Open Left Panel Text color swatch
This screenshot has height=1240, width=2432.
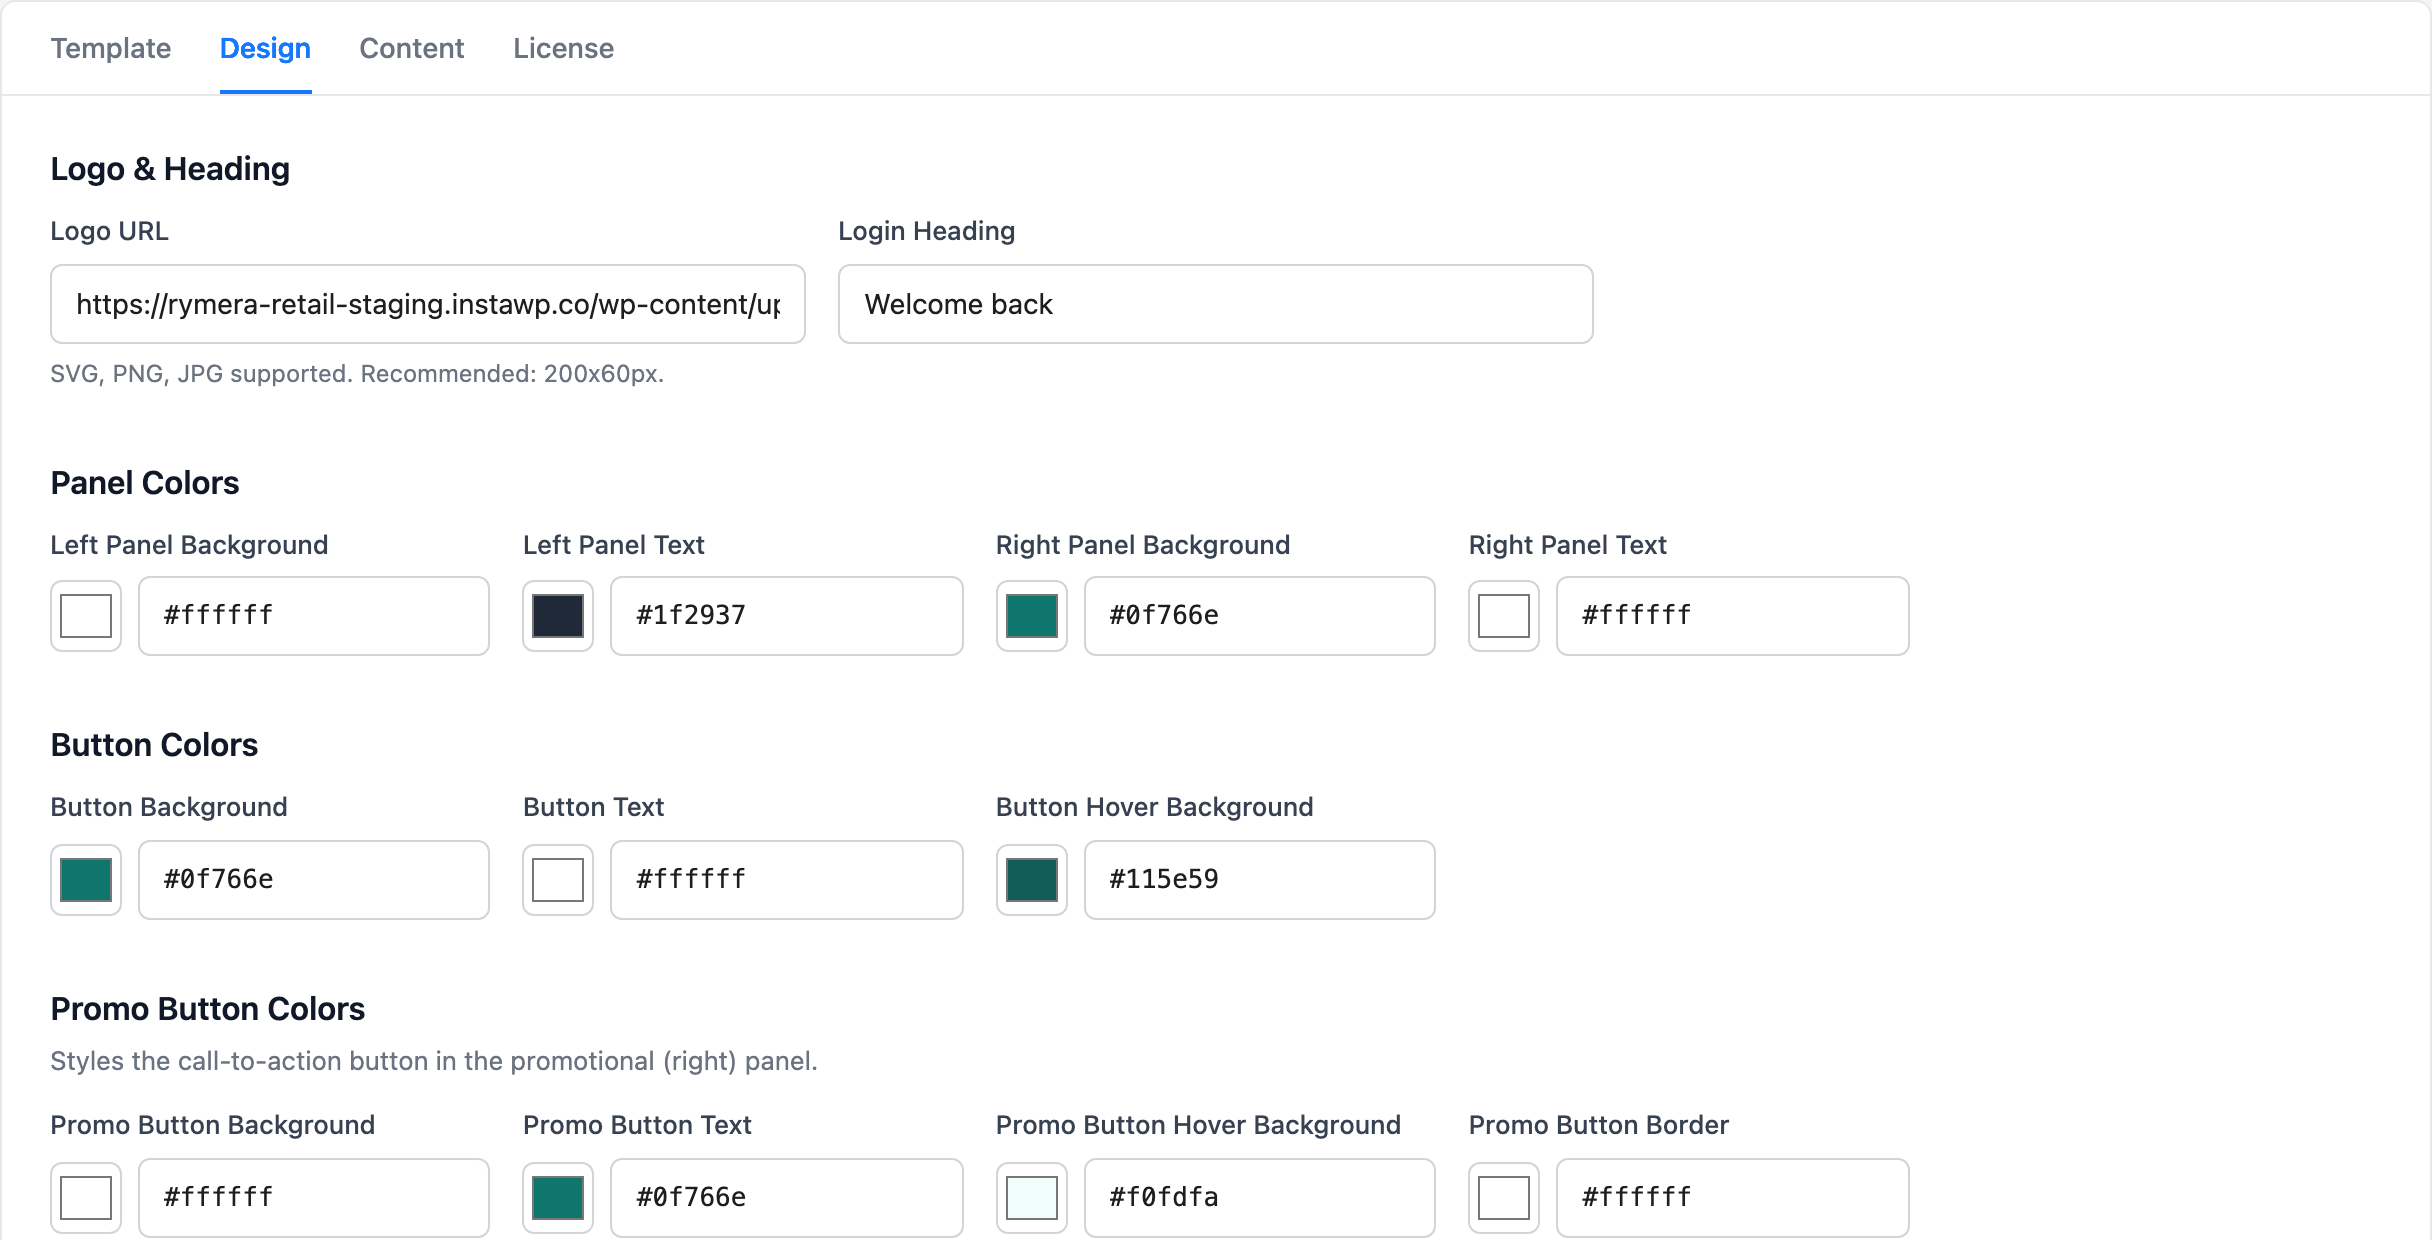(558, 616)
